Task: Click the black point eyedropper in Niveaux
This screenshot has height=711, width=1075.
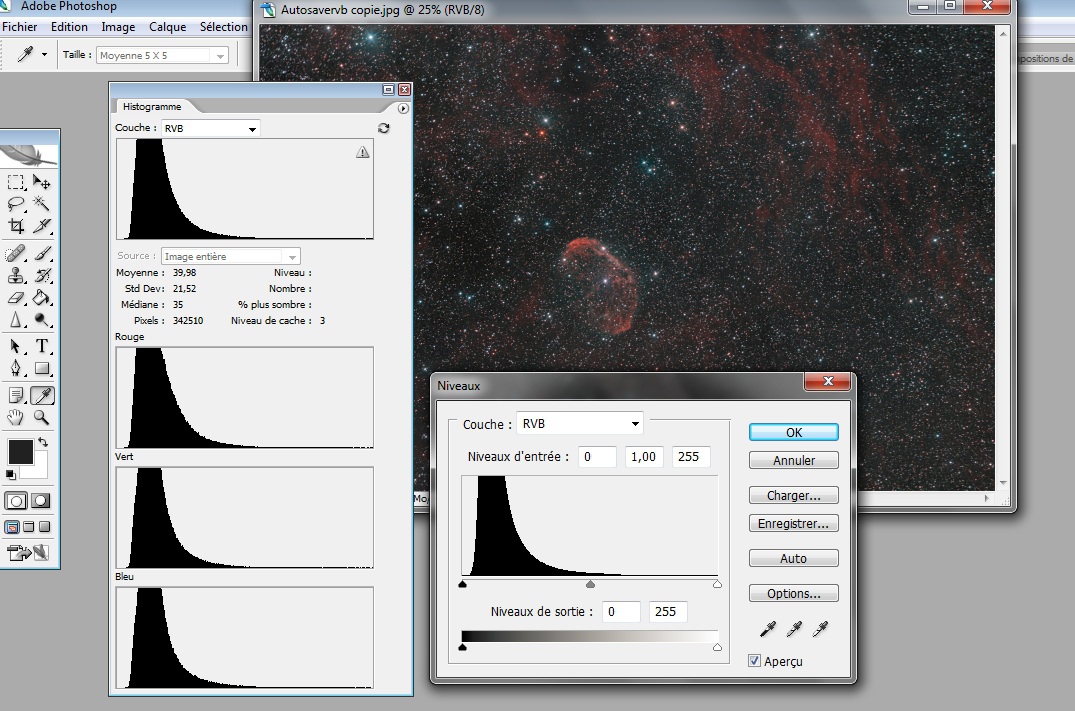Action: point(768,629)
